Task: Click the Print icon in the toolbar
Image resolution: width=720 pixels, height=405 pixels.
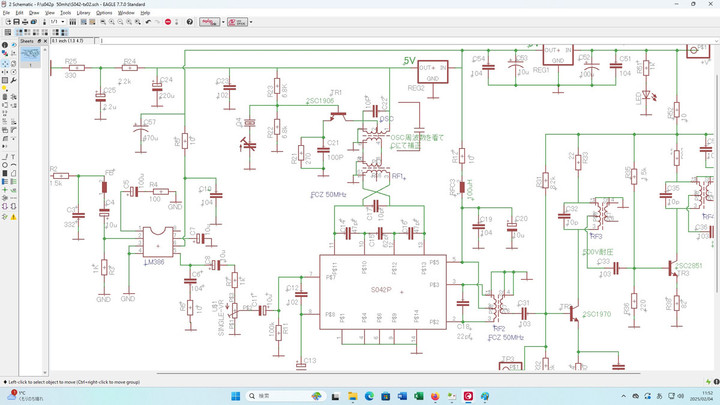Action: tap(27, 21)
